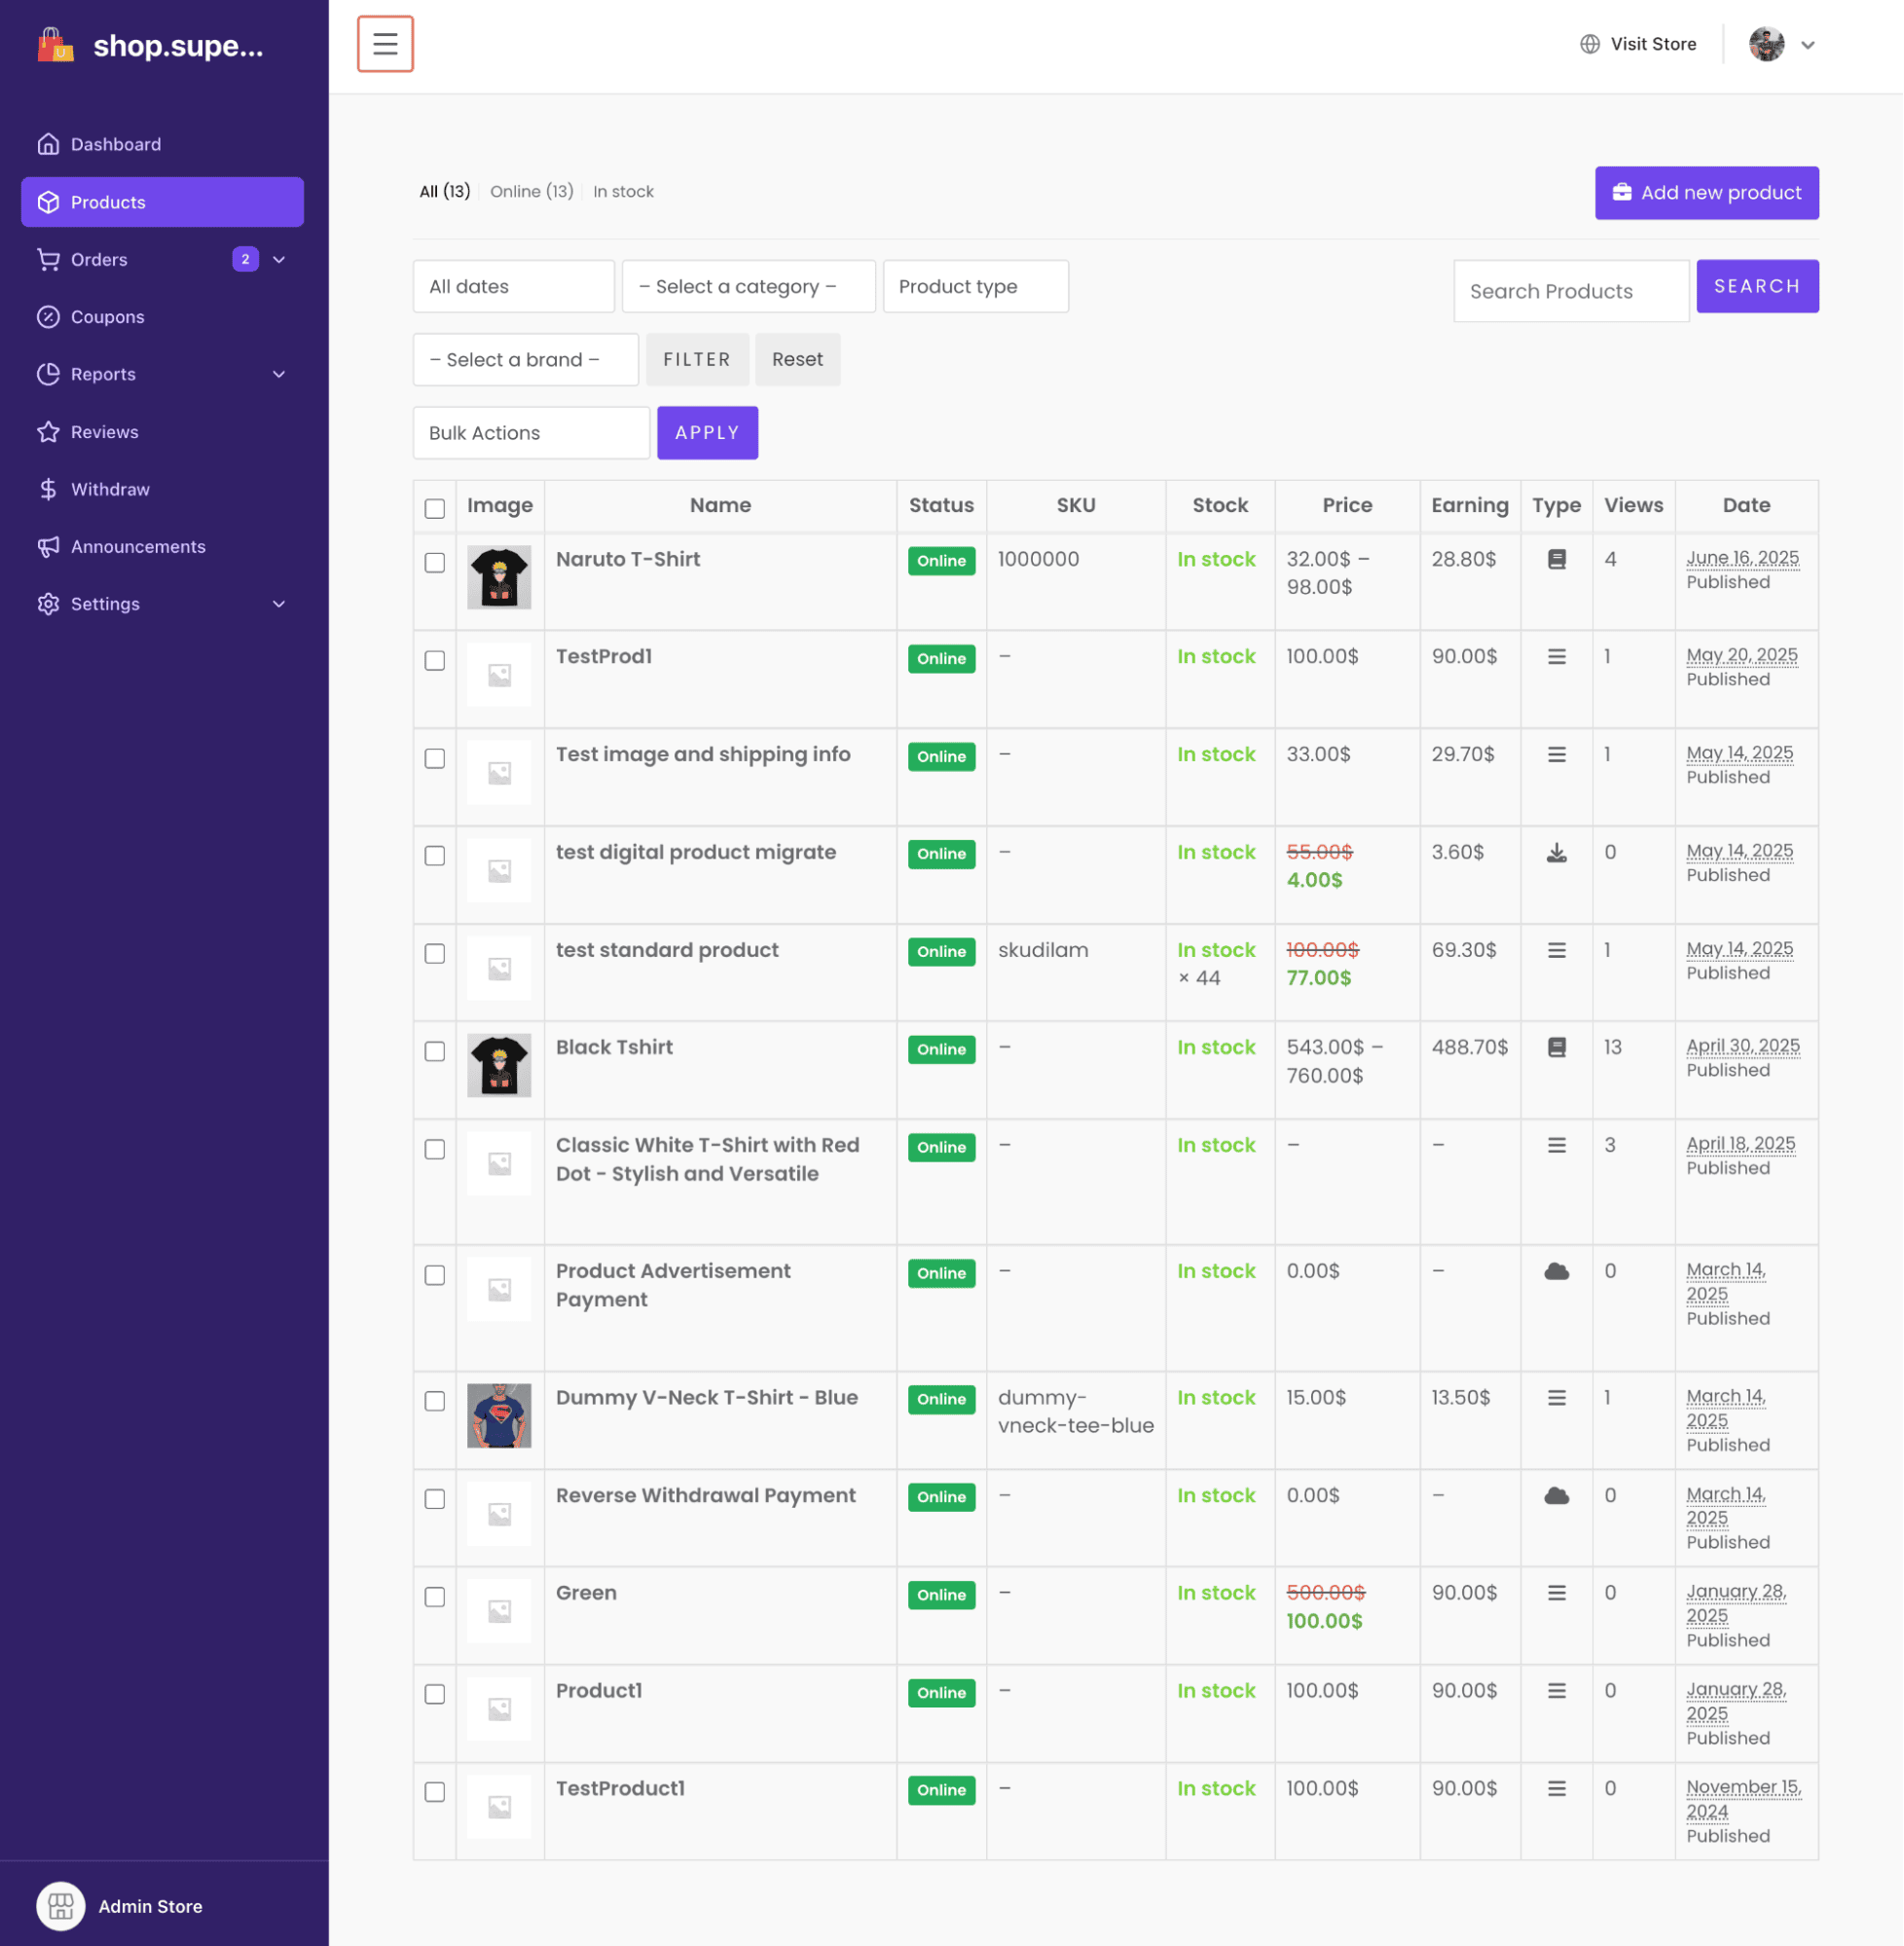
Task: Open the Bulk Actions dropdown
Action: pyautogui.click(x=531, y=432)
